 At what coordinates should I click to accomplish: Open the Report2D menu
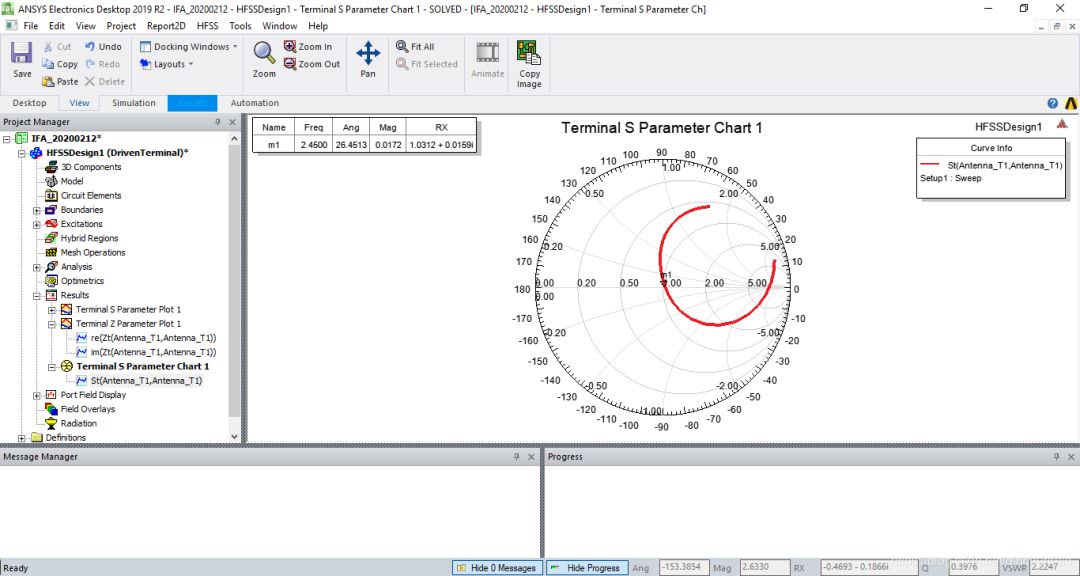click(167, 25)
